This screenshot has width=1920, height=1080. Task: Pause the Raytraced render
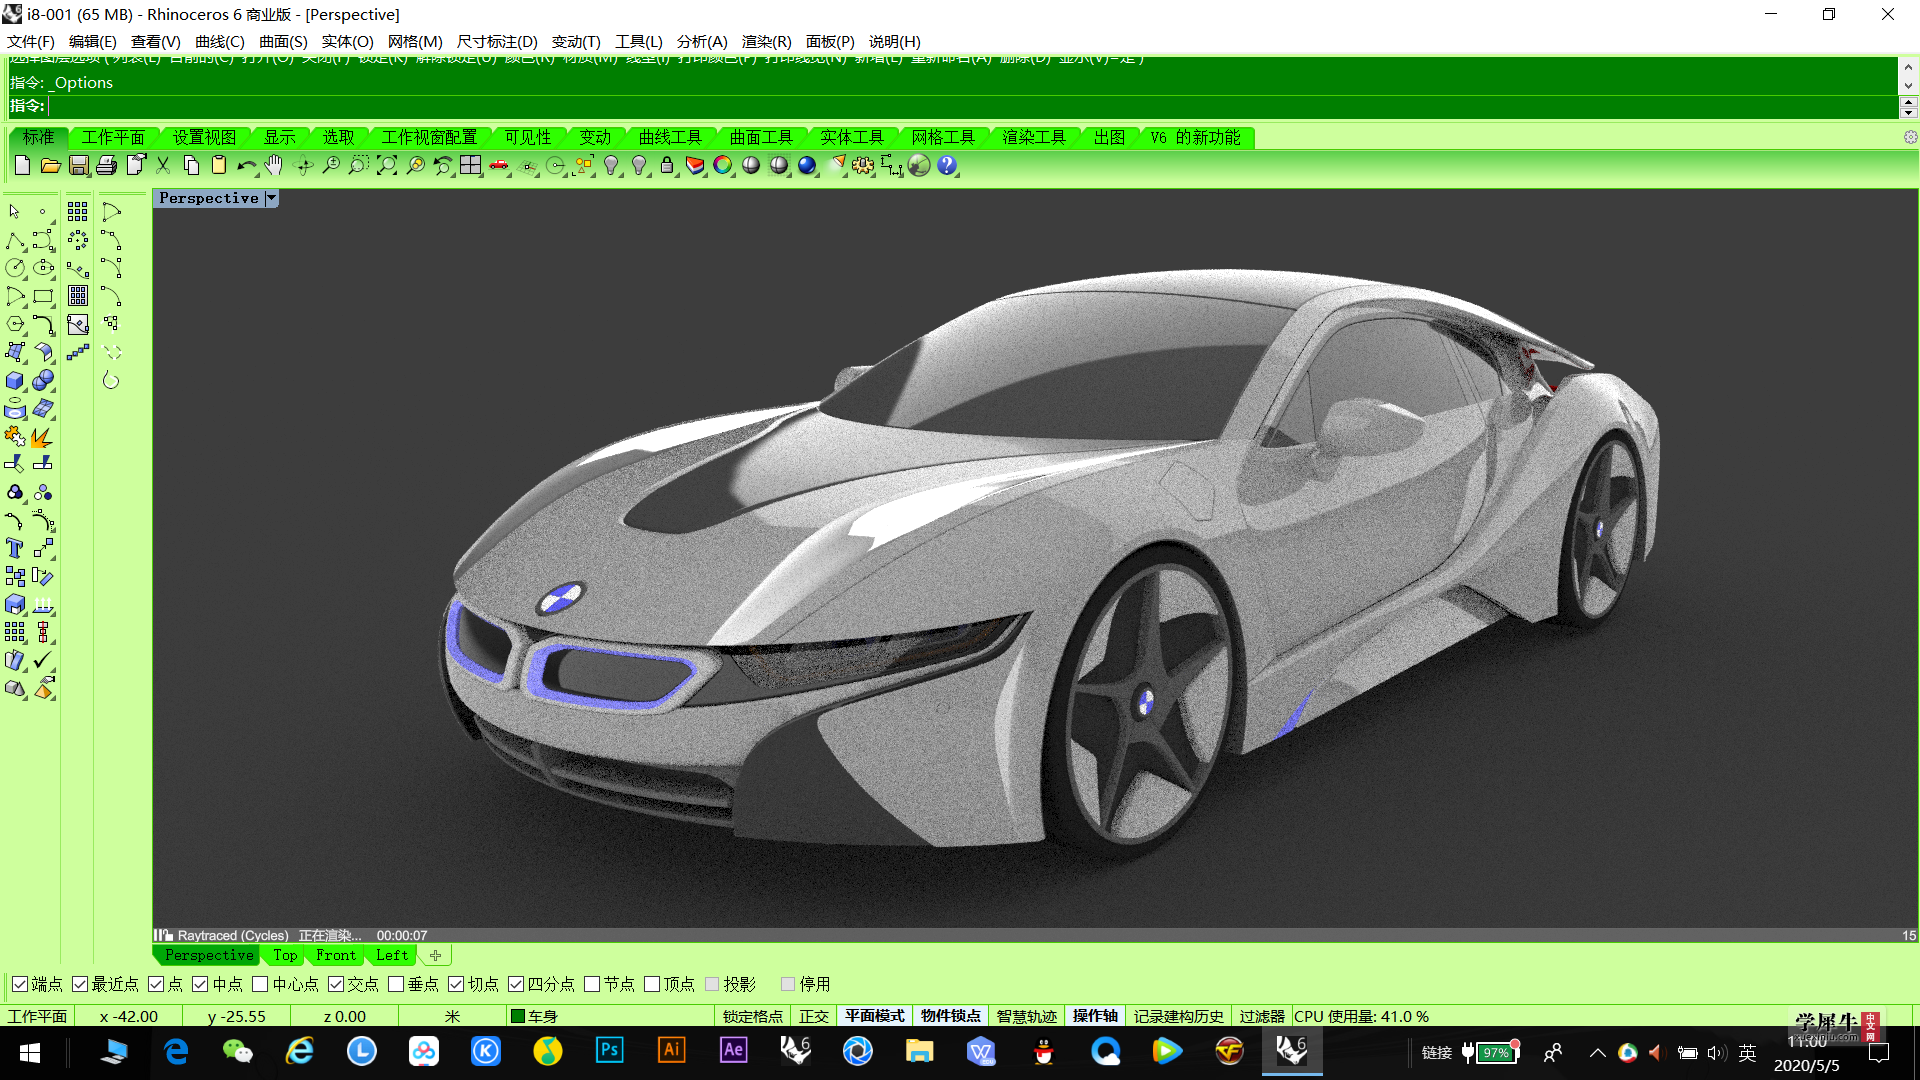158,935
